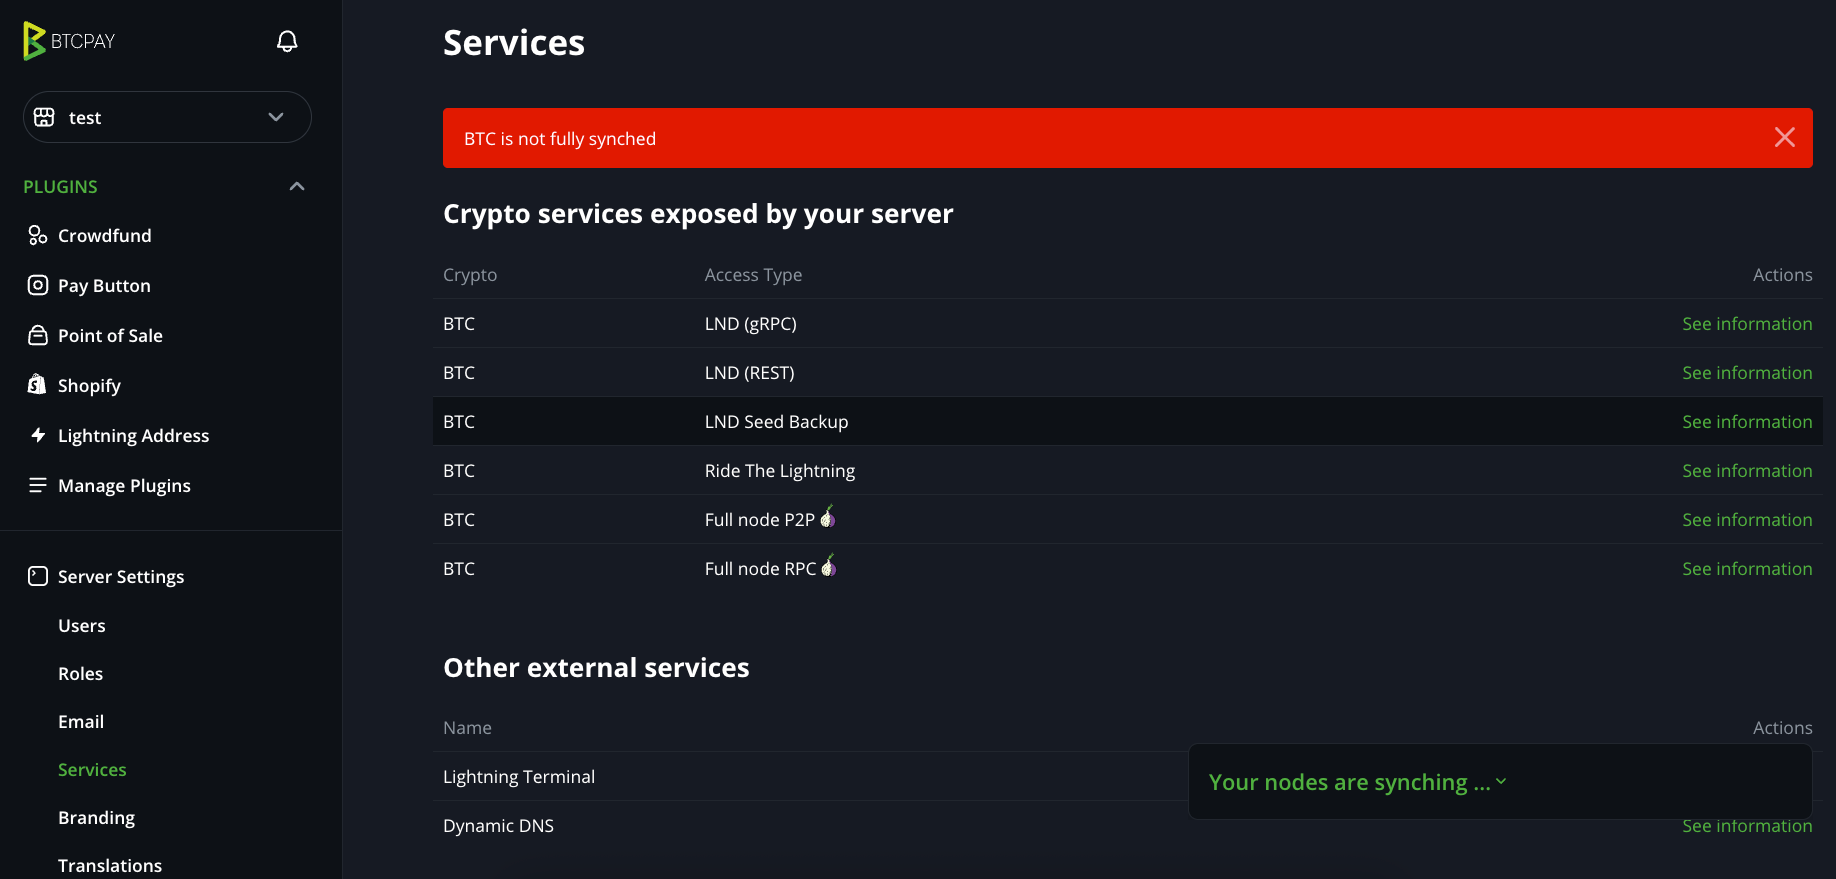1836x879 pixels.
Task: Click the Tor onion icon by Full node RPC
Action: coord(829,565)
